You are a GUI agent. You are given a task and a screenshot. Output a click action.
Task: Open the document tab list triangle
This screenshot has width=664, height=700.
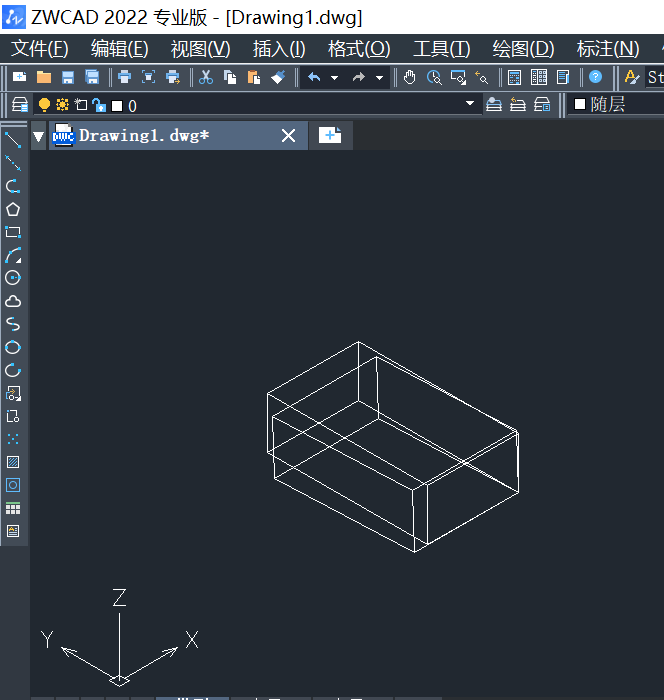(x=39, y=136)
